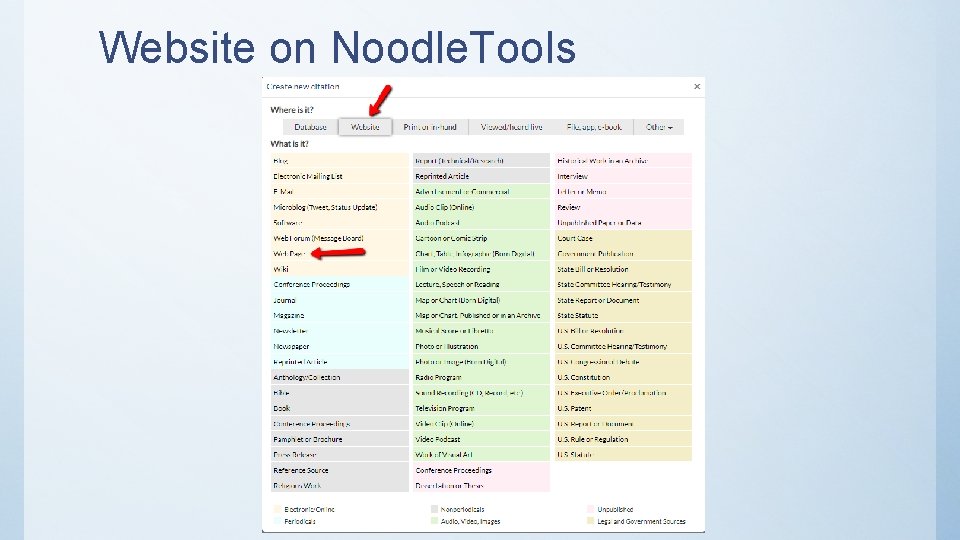Select the Magazine option
The width and height of the screenshot is (960, 540).
[x=340, y=316]
